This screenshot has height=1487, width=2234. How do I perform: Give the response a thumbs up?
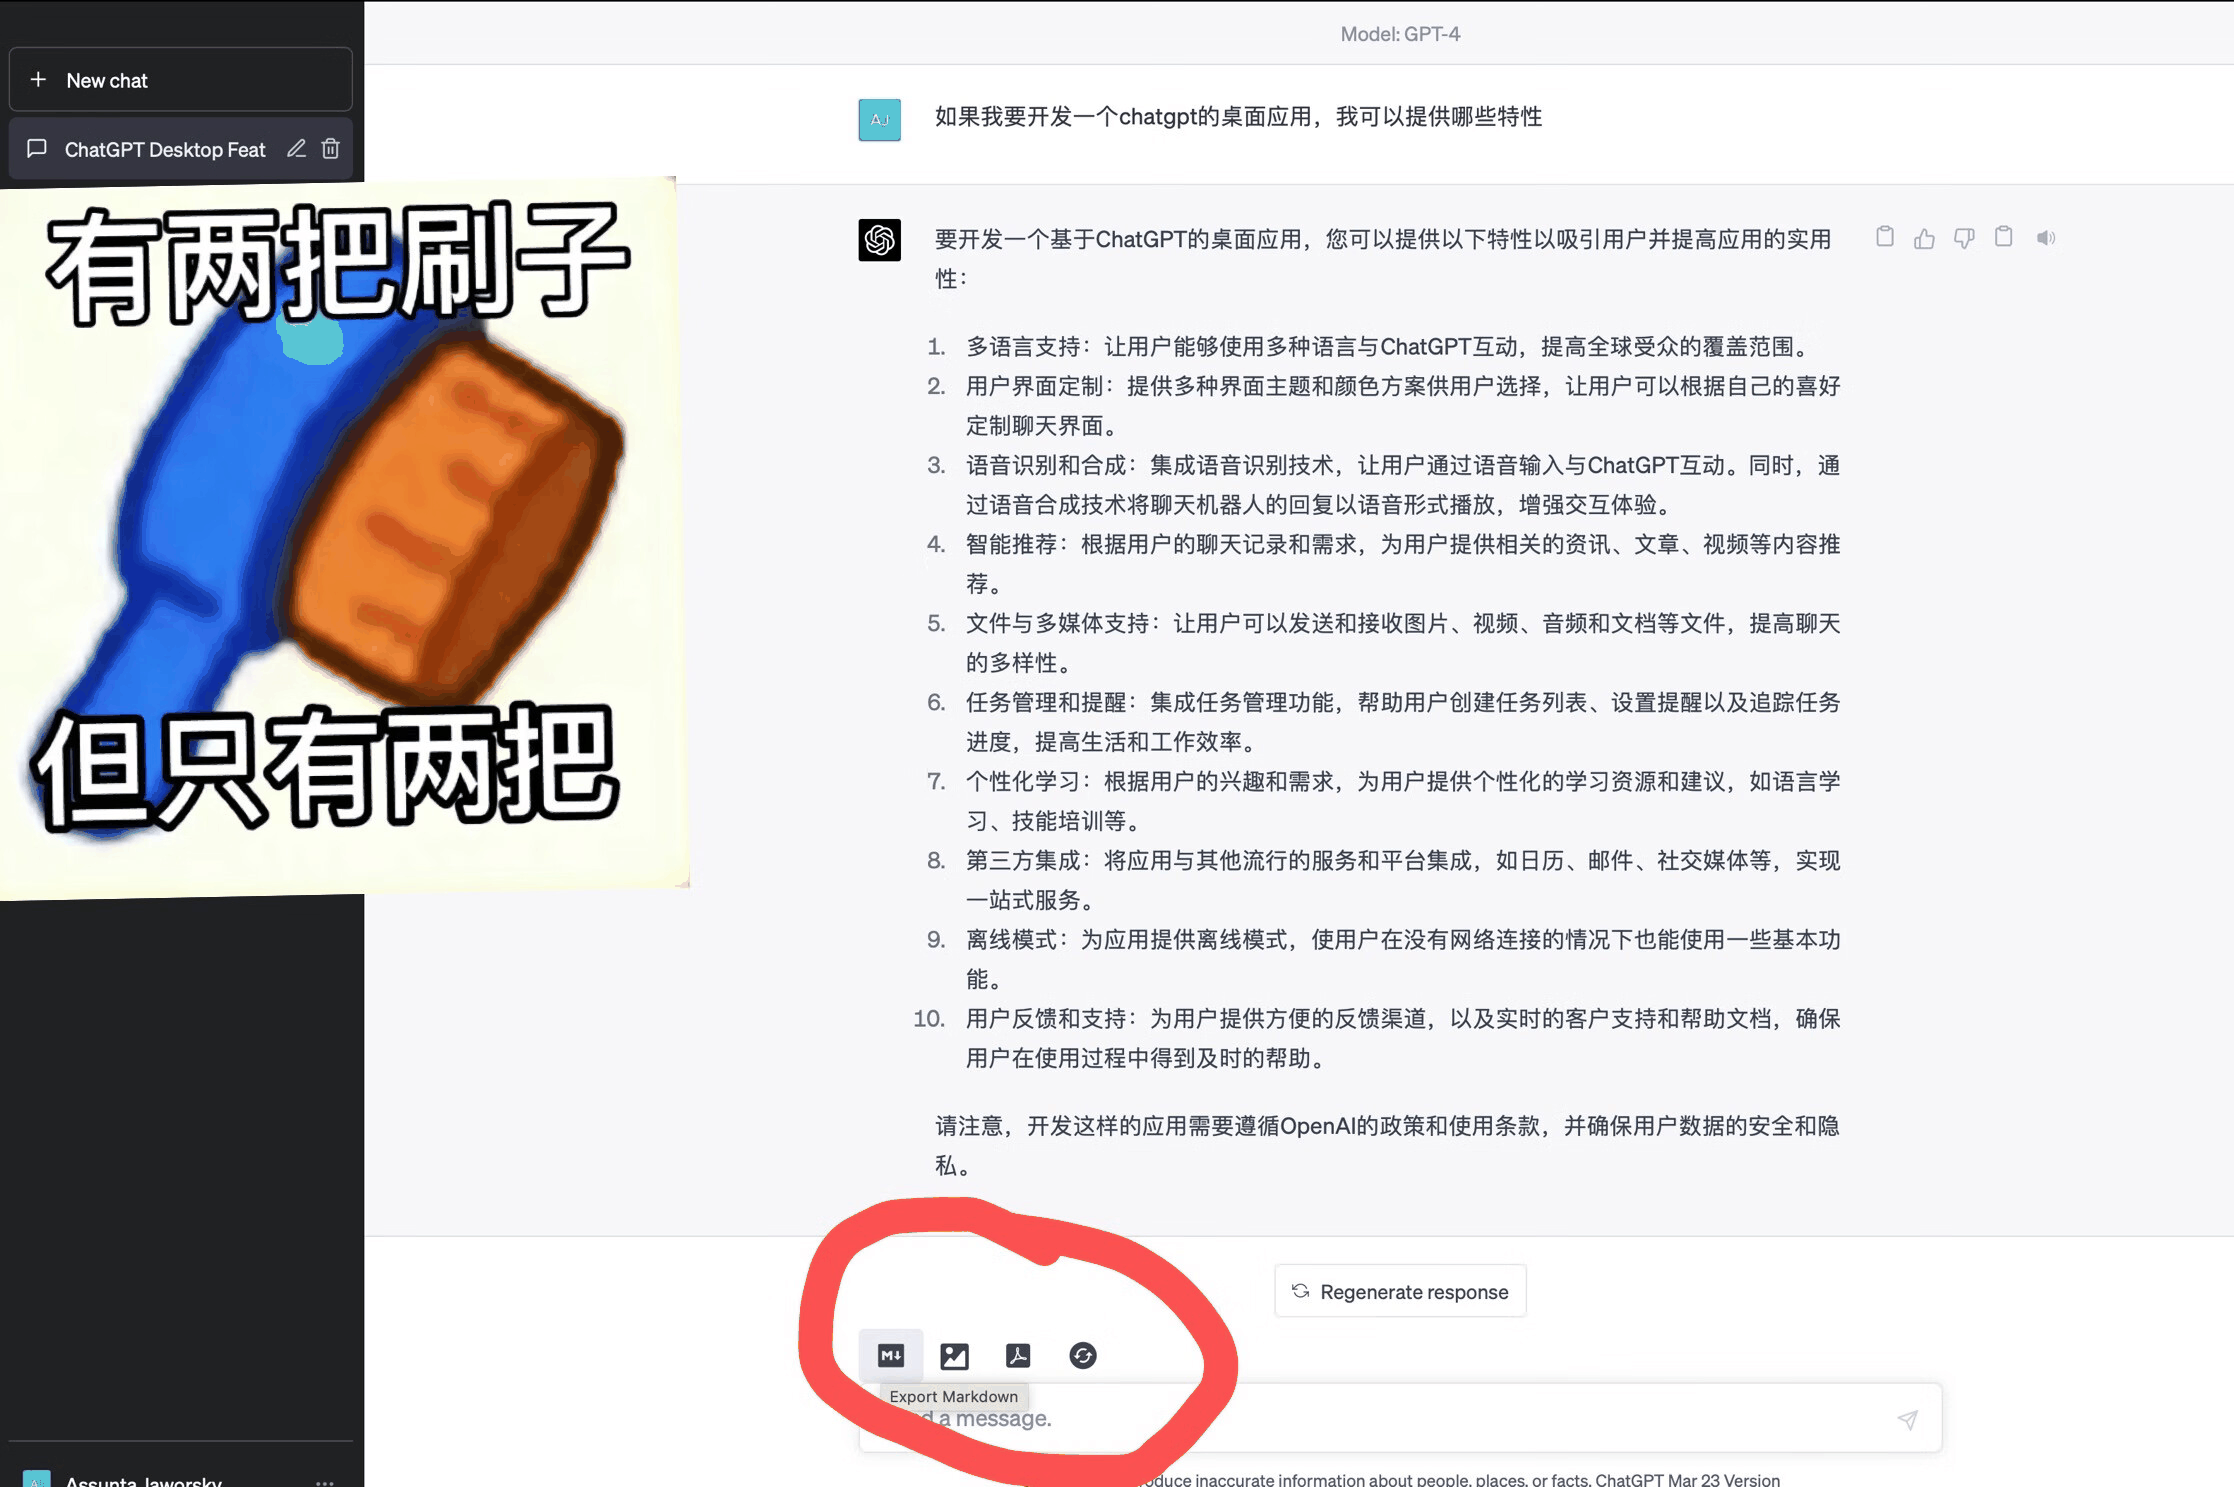tap(1924, 238)
